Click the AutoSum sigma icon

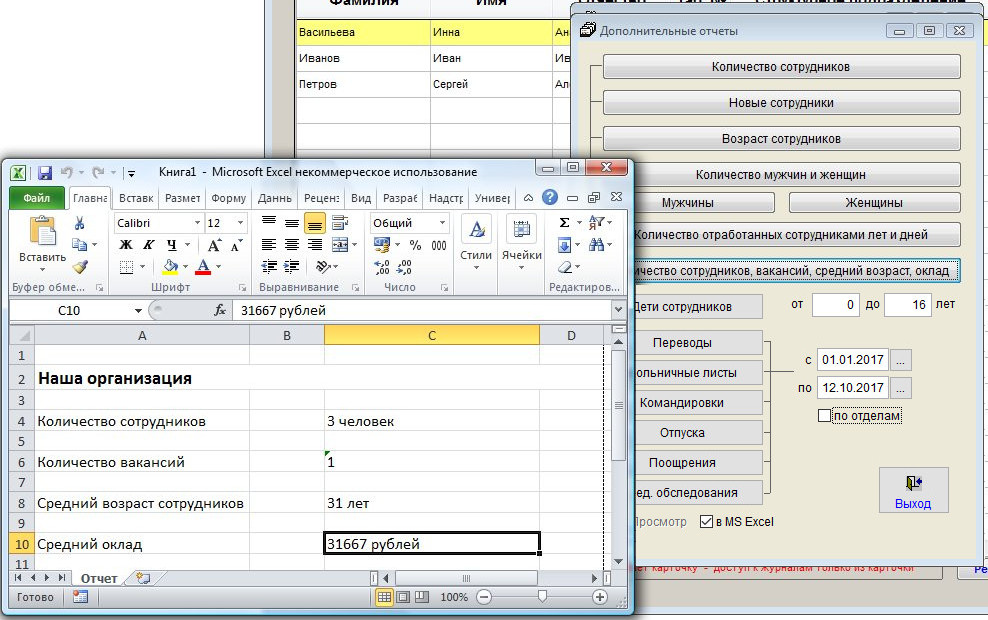tap(565, 223)
